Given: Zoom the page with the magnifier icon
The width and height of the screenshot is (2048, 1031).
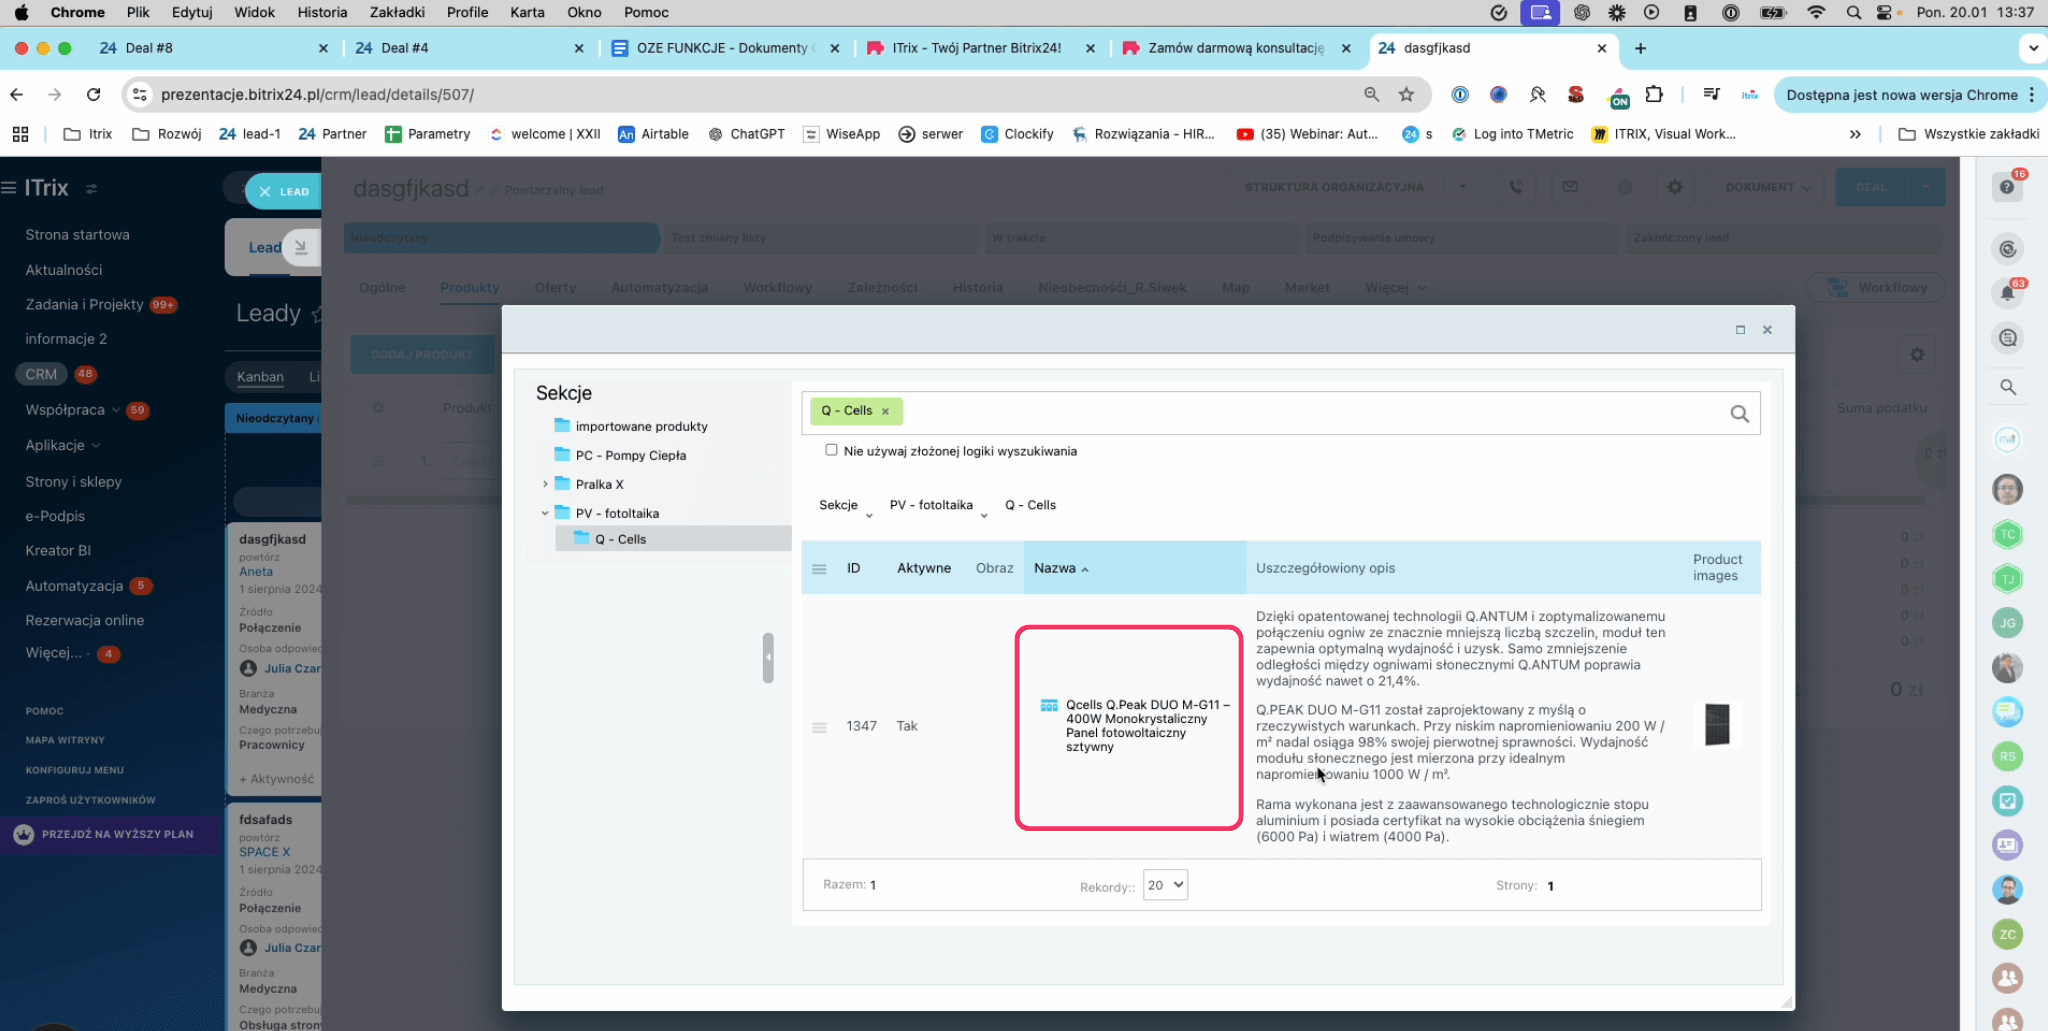Looking at the screenshot, I should coord(1372,94).
